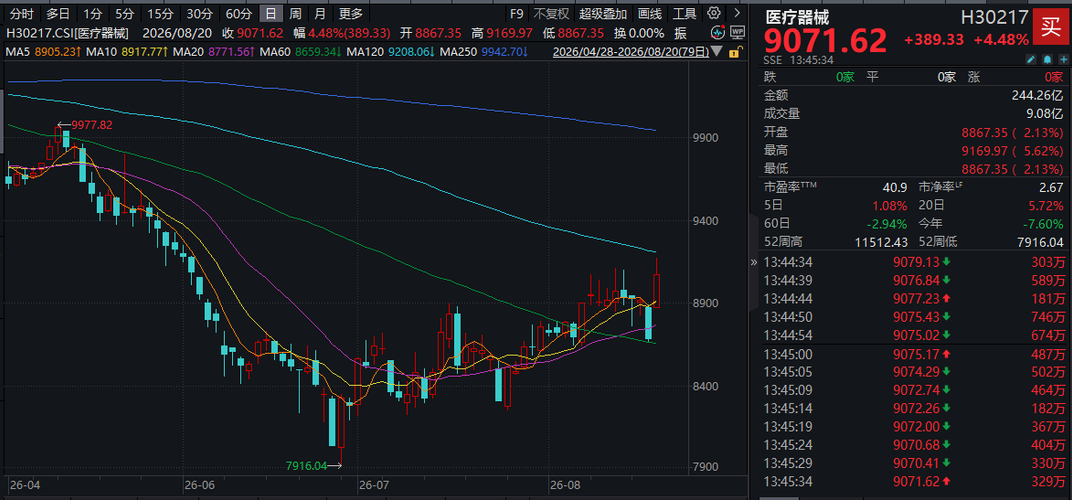This screenshot has width=1072, height=500.
Task: Click the large 9071.62 price
Action: (825, 42)
